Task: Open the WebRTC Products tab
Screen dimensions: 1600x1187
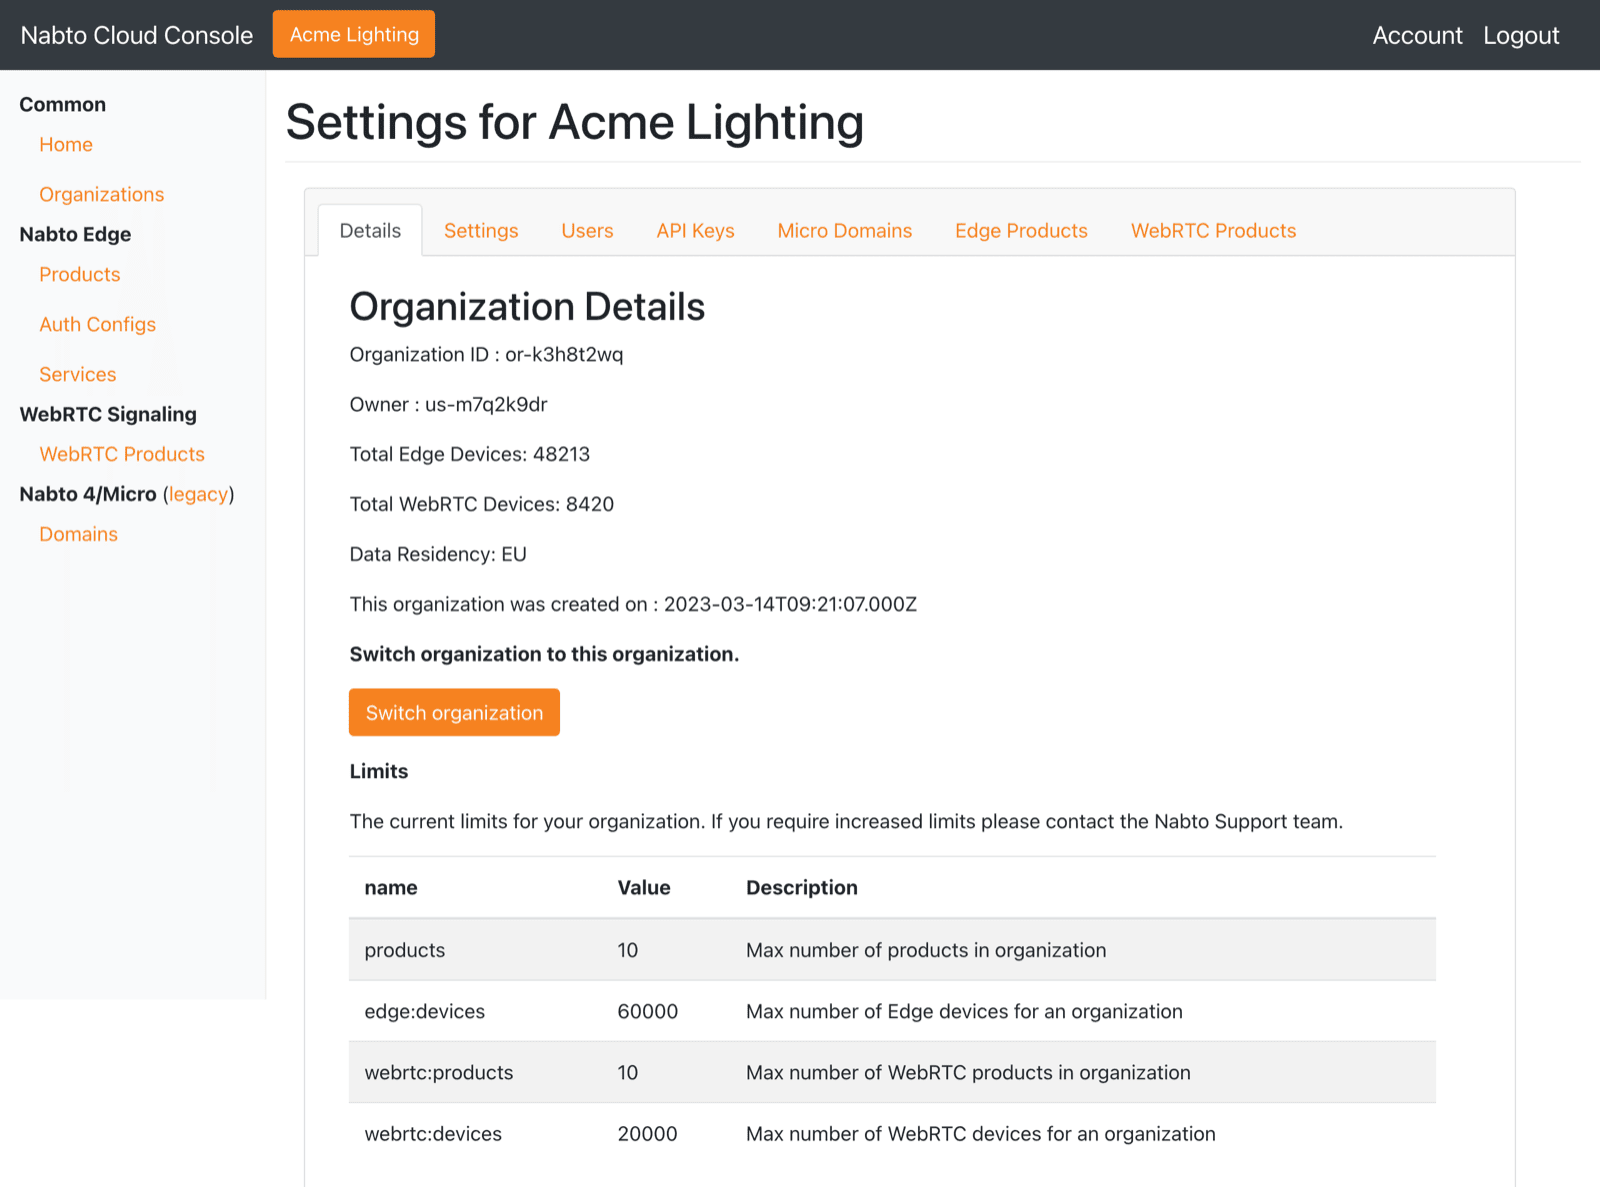Action: pyautogui.click(x=1213, y=230)
